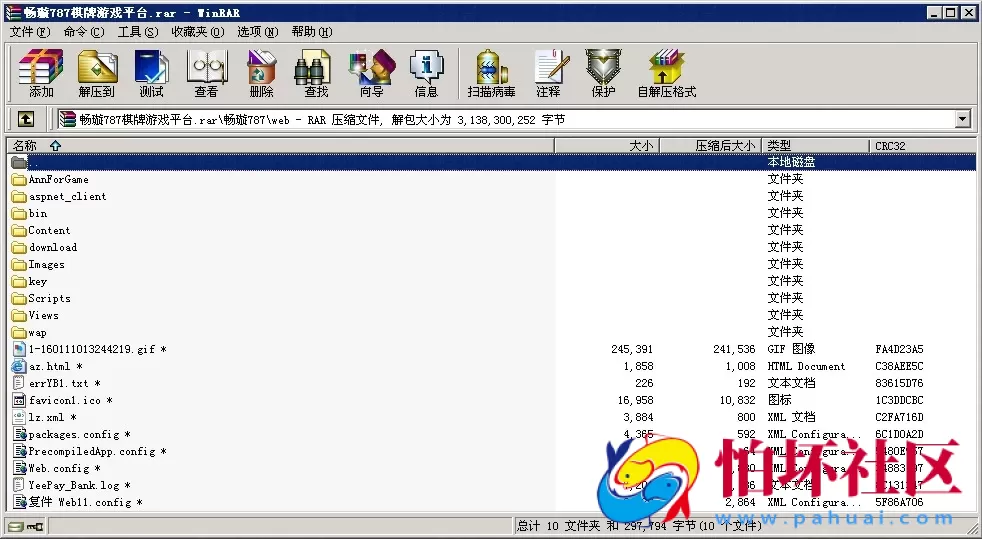Click the HTML Document type cell
The image size is (982, 539).
[806, 366]
